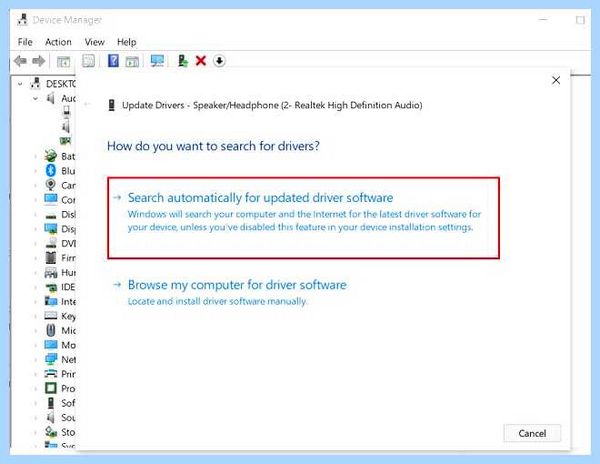Click the Properties toolbar icon
Viewport: 600px width, 464px height.
[x=88, y=61]
